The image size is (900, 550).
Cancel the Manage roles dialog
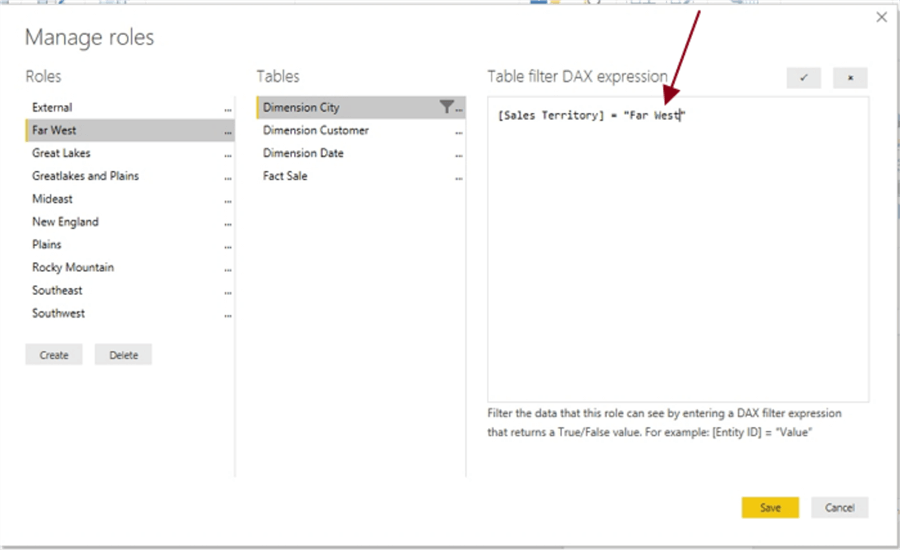pos(839,507)
